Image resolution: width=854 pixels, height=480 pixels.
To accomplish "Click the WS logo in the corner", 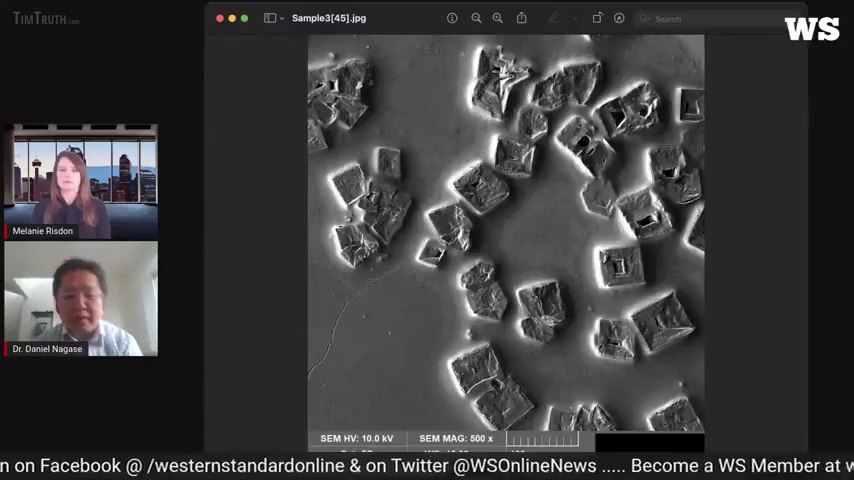I will (811, 28).
